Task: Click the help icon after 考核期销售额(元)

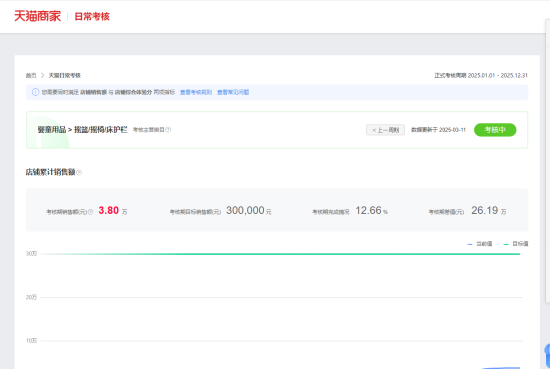Action: click(x=90, y=212)
